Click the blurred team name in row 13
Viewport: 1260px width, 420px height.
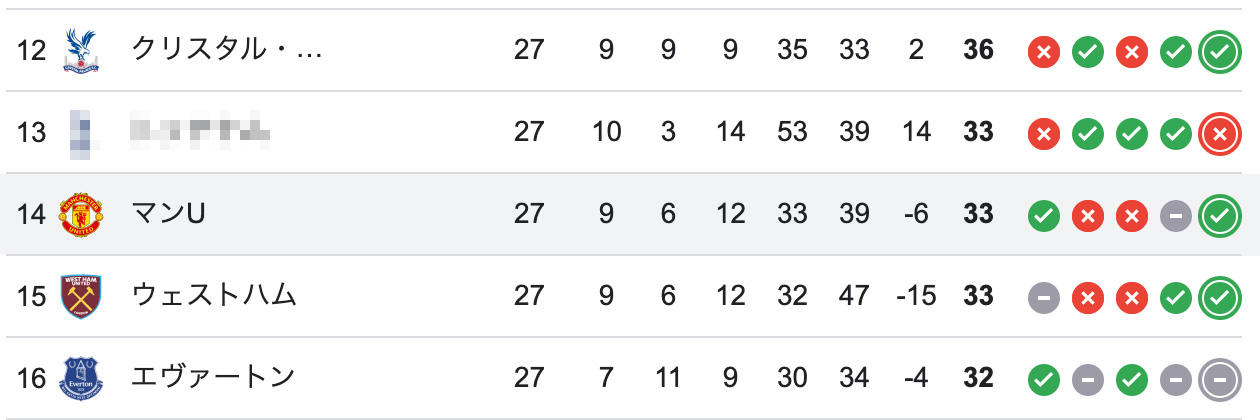201,131
